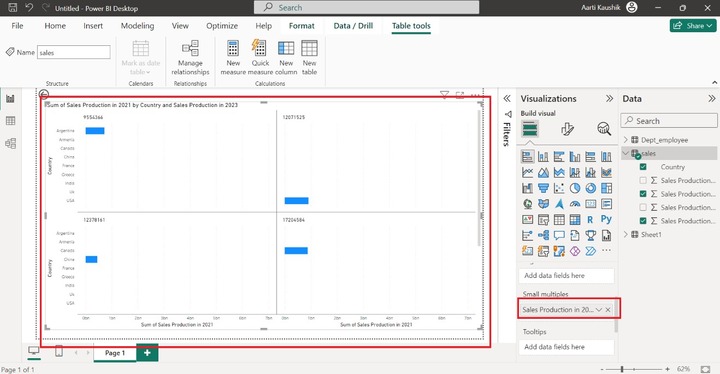Expand the Dept_employee table
Viewport: 720px width, 374px height.
pyautogui.click(x=625, y=140)
